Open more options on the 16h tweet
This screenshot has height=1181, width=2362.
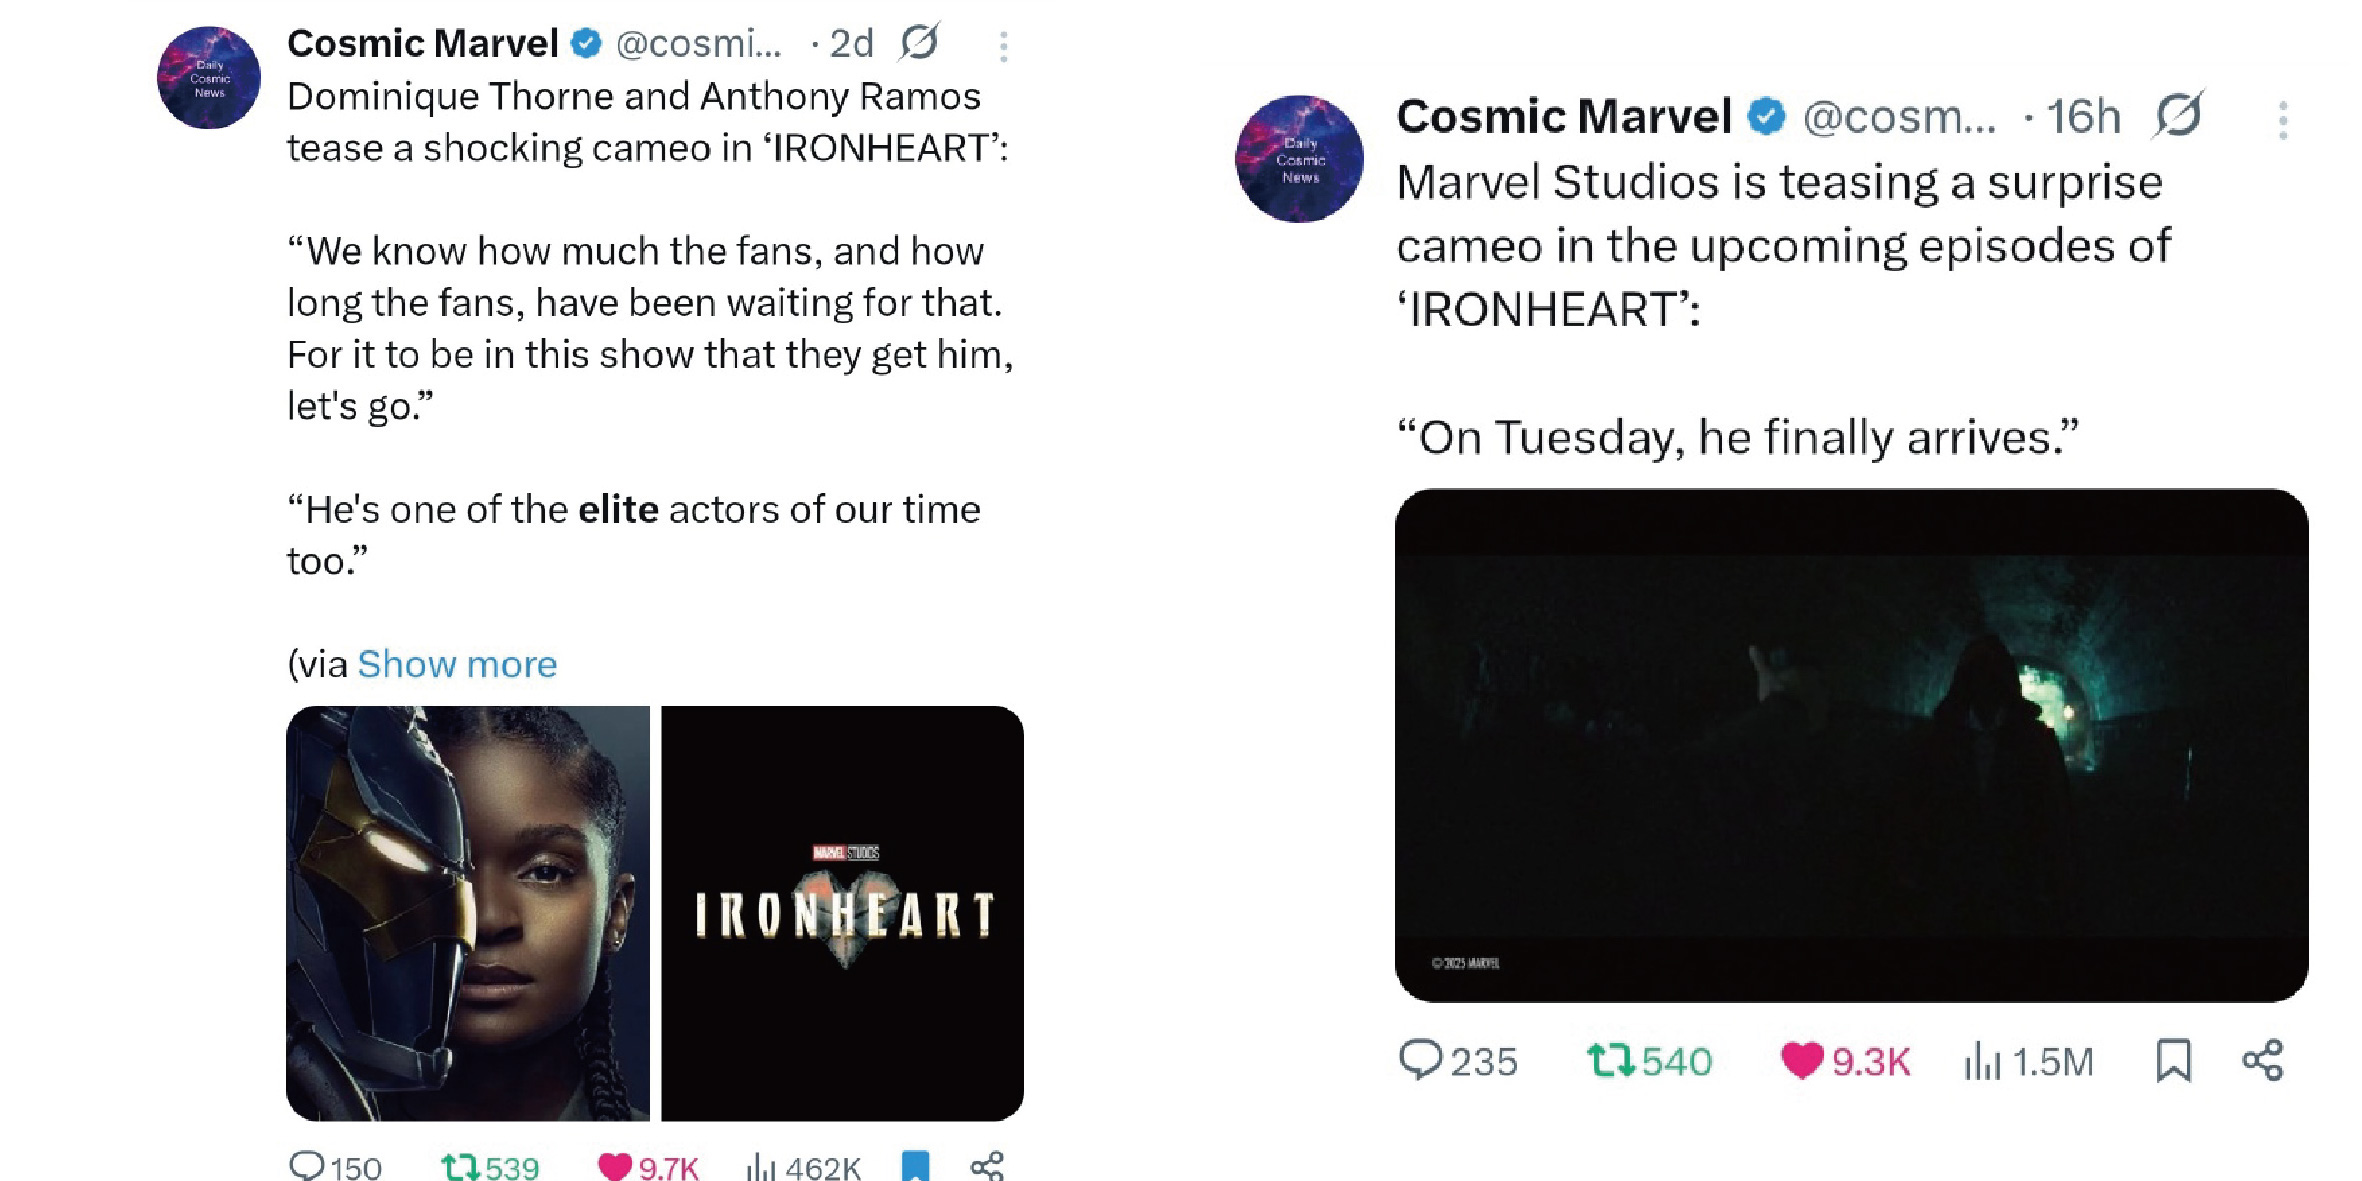click(x=2282, y=120)
